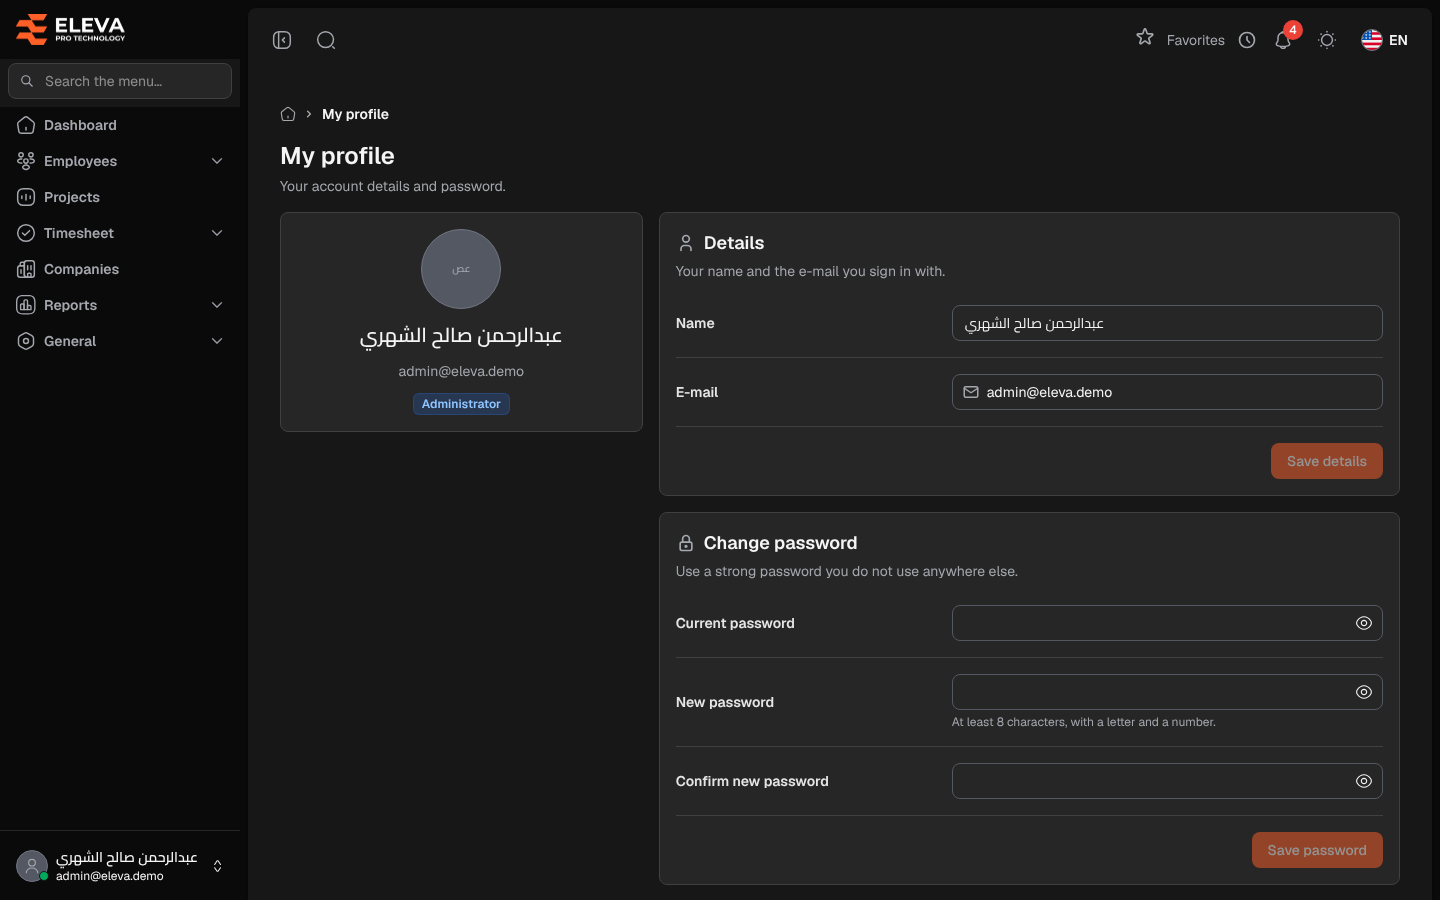
Task: Click the Favorites star icon
Action: 1145,37
